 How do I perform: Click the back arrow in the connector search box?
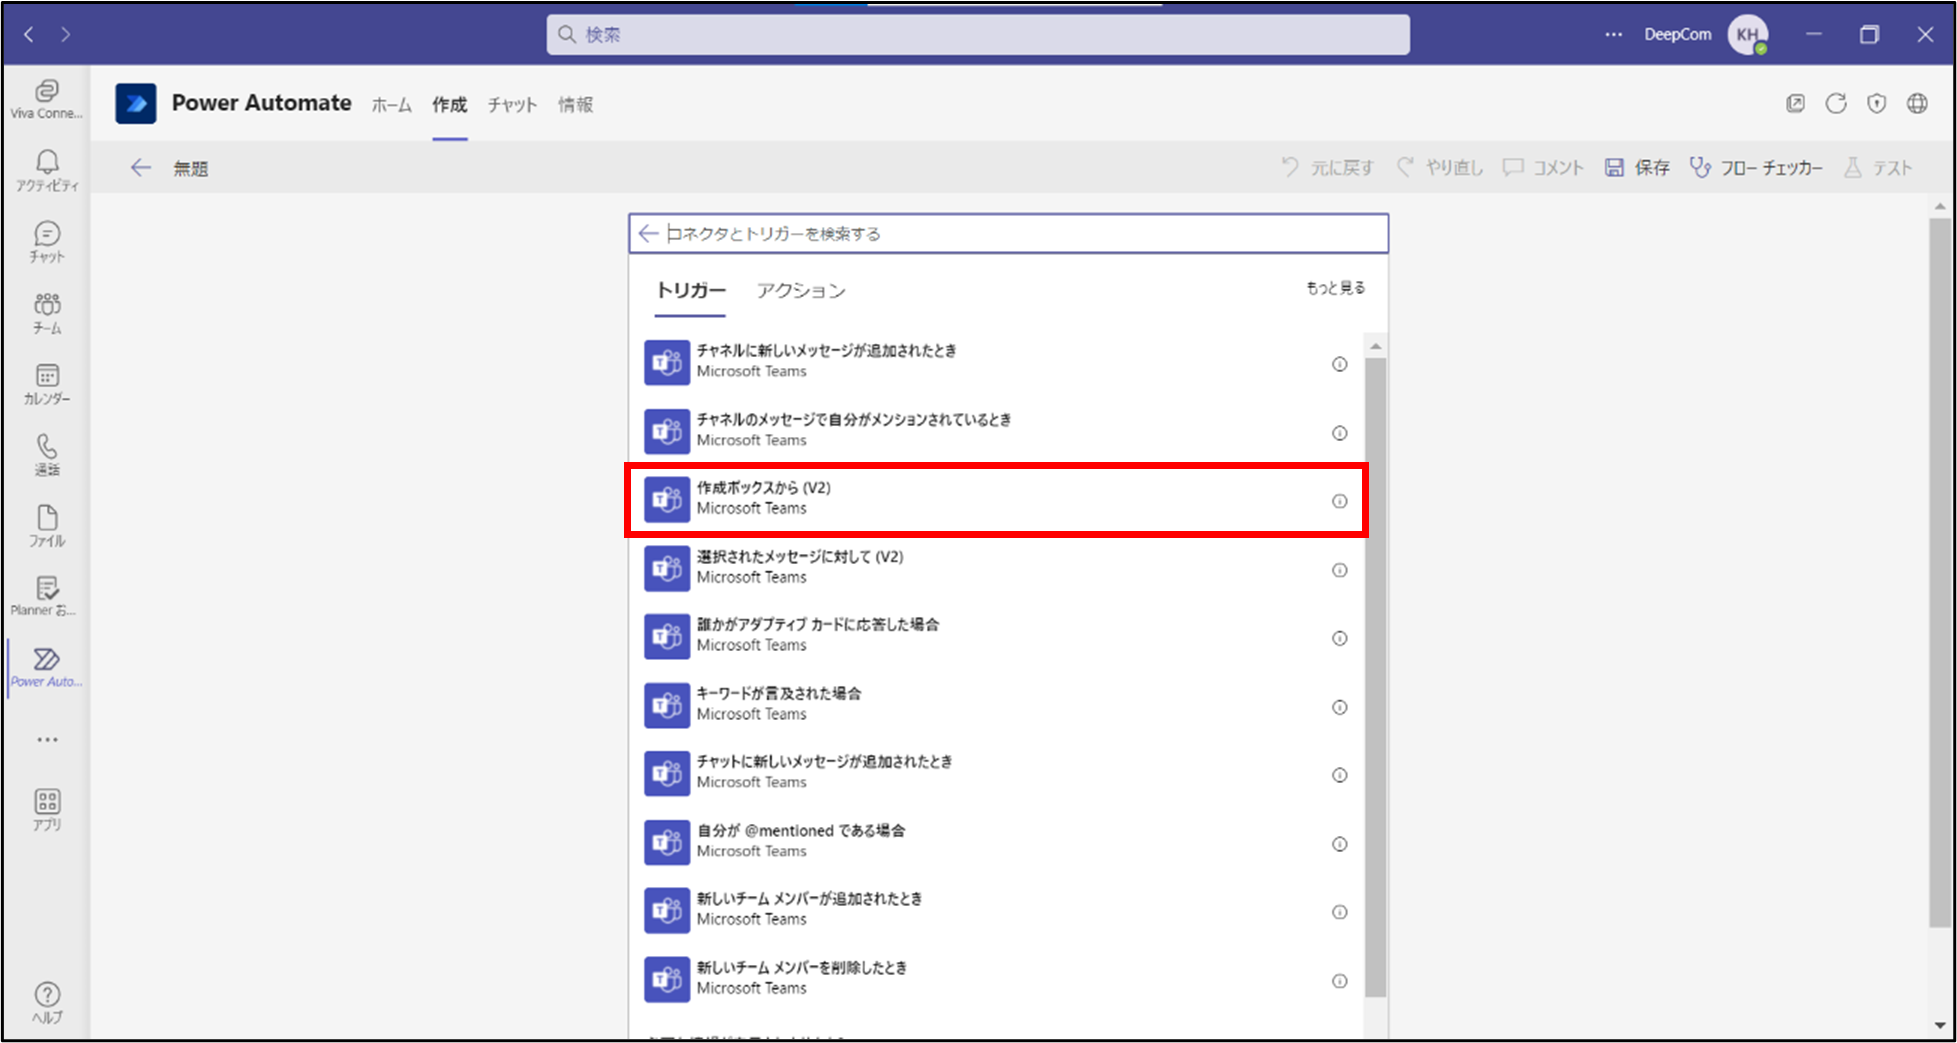pyautogui.click(x=648, y=233)
